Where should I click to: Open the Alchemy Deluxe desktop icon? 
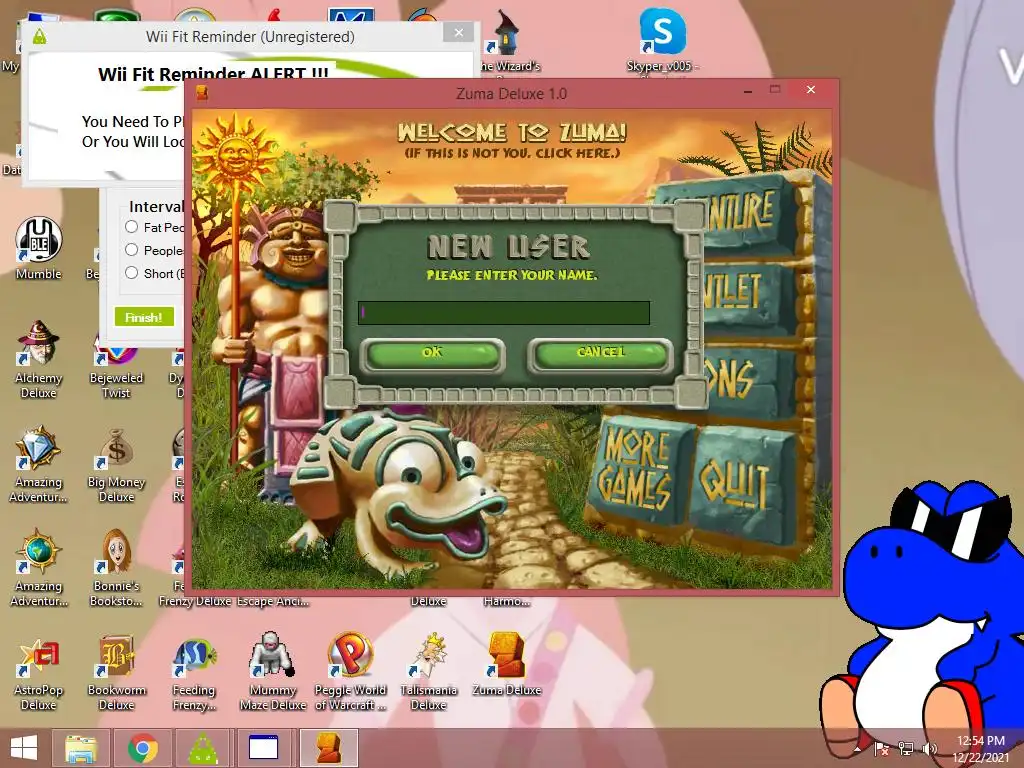point(39,359)
